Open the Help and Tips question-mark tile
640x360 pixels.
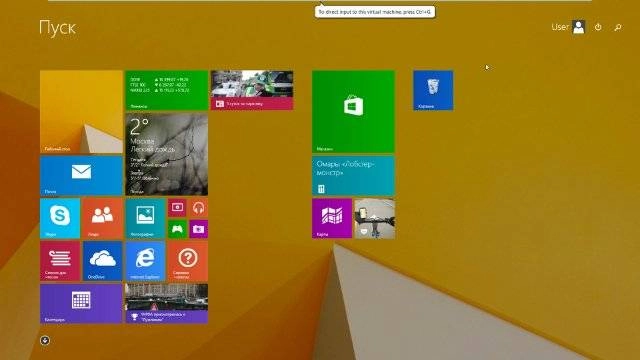[188, 261]
